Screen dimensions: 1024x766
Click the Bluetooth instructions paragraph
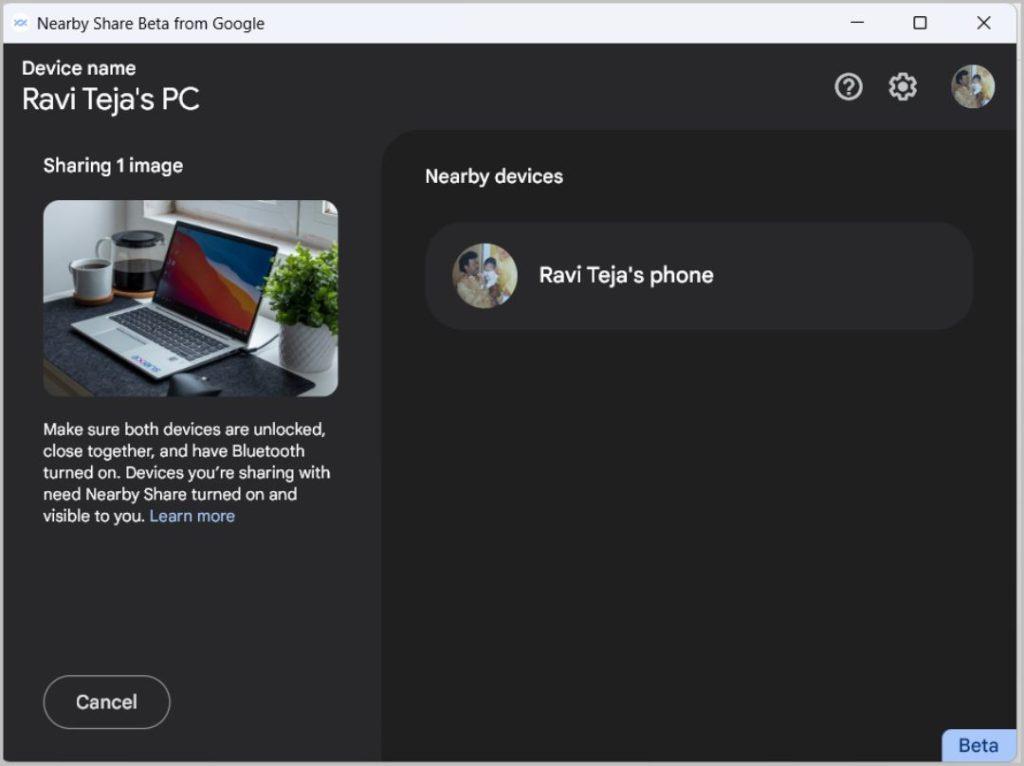click(187, 472)
